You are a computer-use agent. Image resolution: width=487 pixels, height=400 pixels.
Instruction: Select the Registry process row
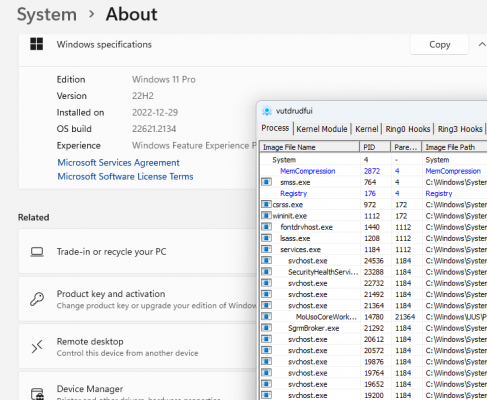pos(373,193)
